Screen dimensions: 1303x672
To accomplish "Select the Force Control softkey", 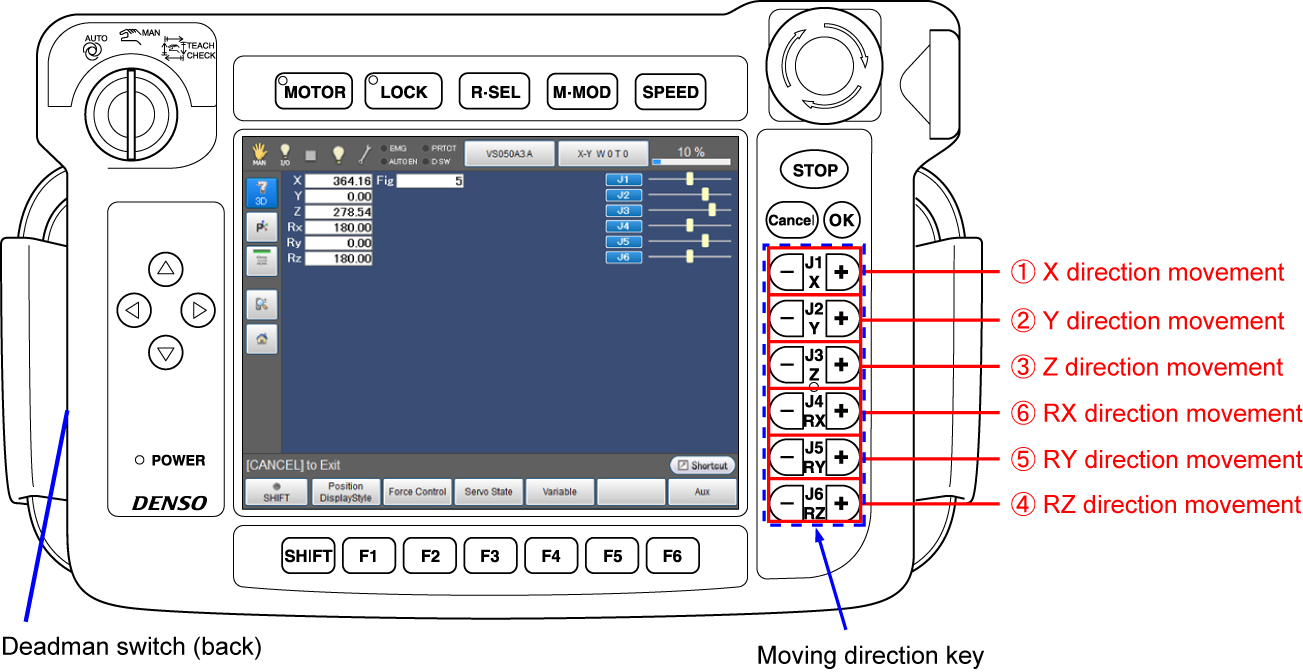I will pos(417,492).
